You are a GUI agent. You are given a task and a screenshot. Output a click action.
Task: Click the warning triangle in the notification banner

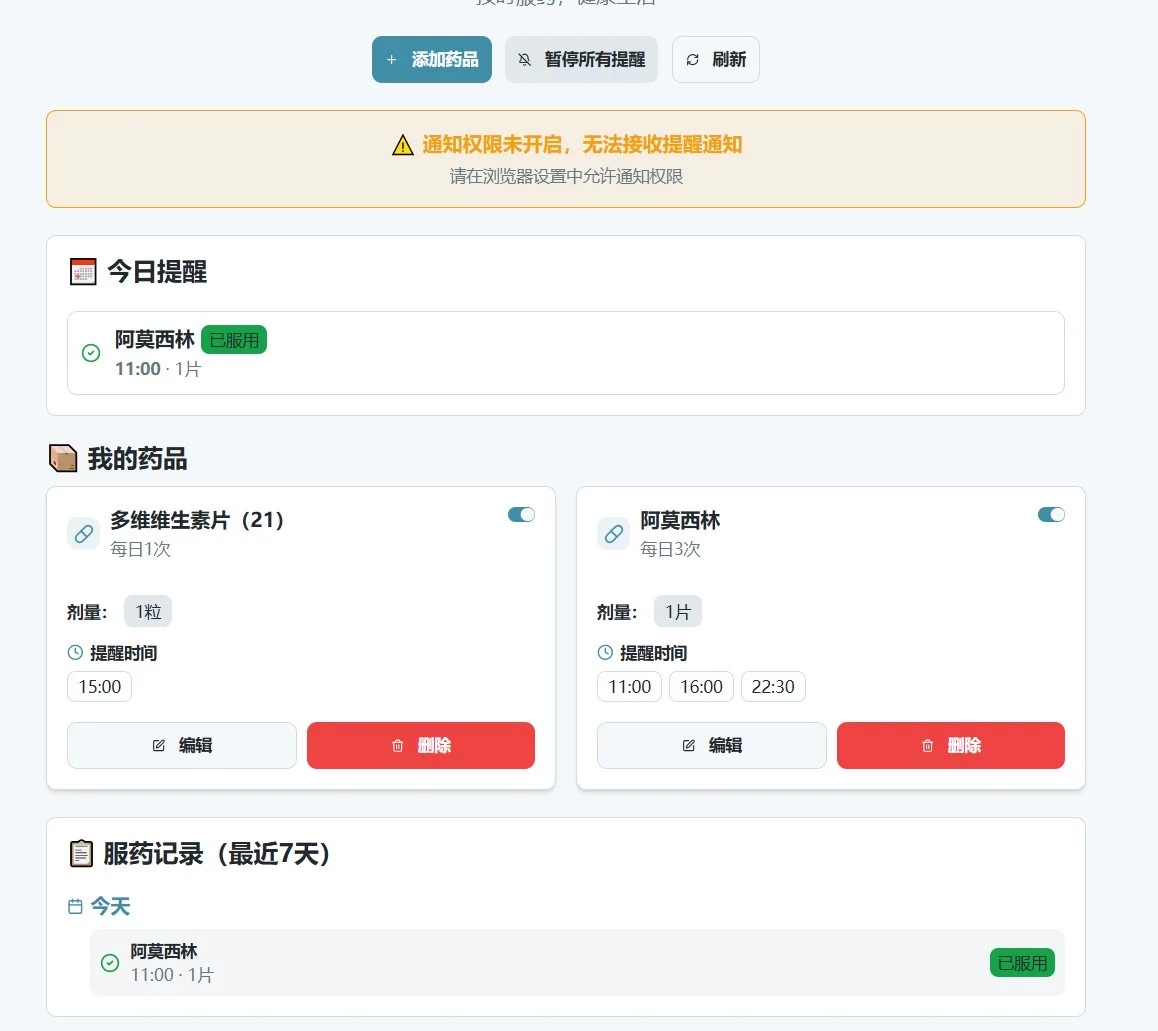(x=401, y=144)
